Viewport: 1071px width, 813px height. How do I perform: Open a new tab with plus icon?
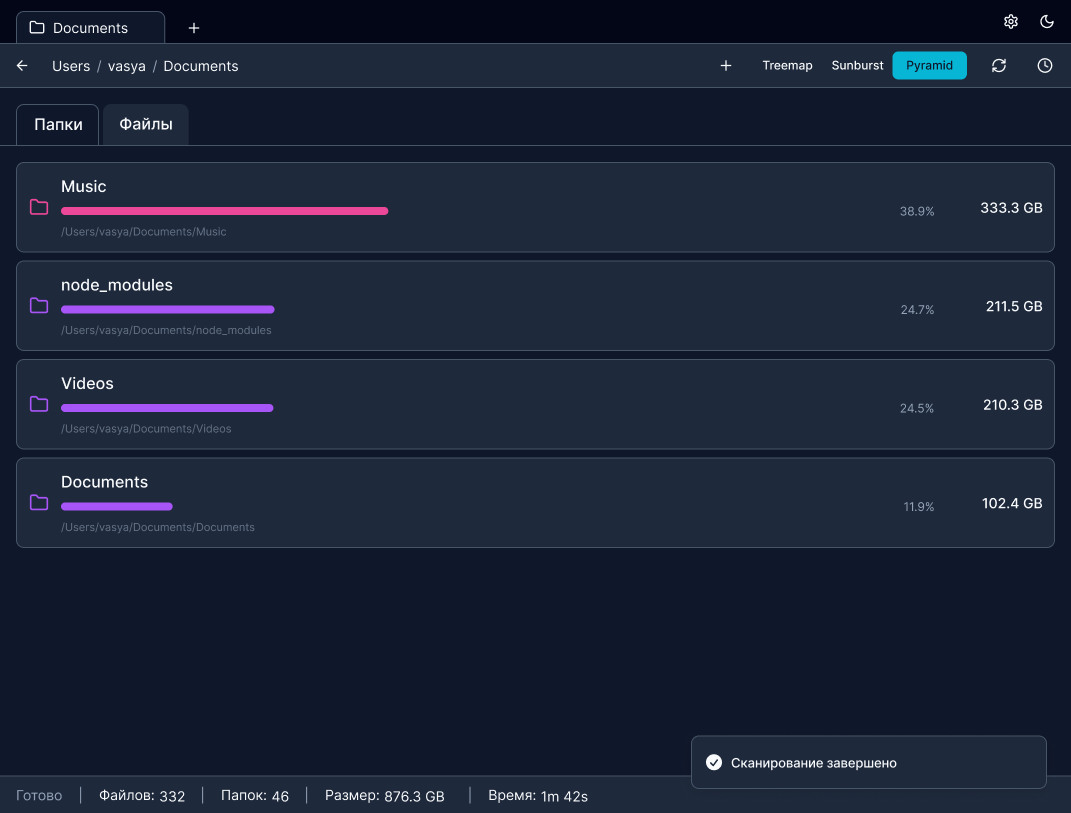pyautogui.click(x=194, y=28)
